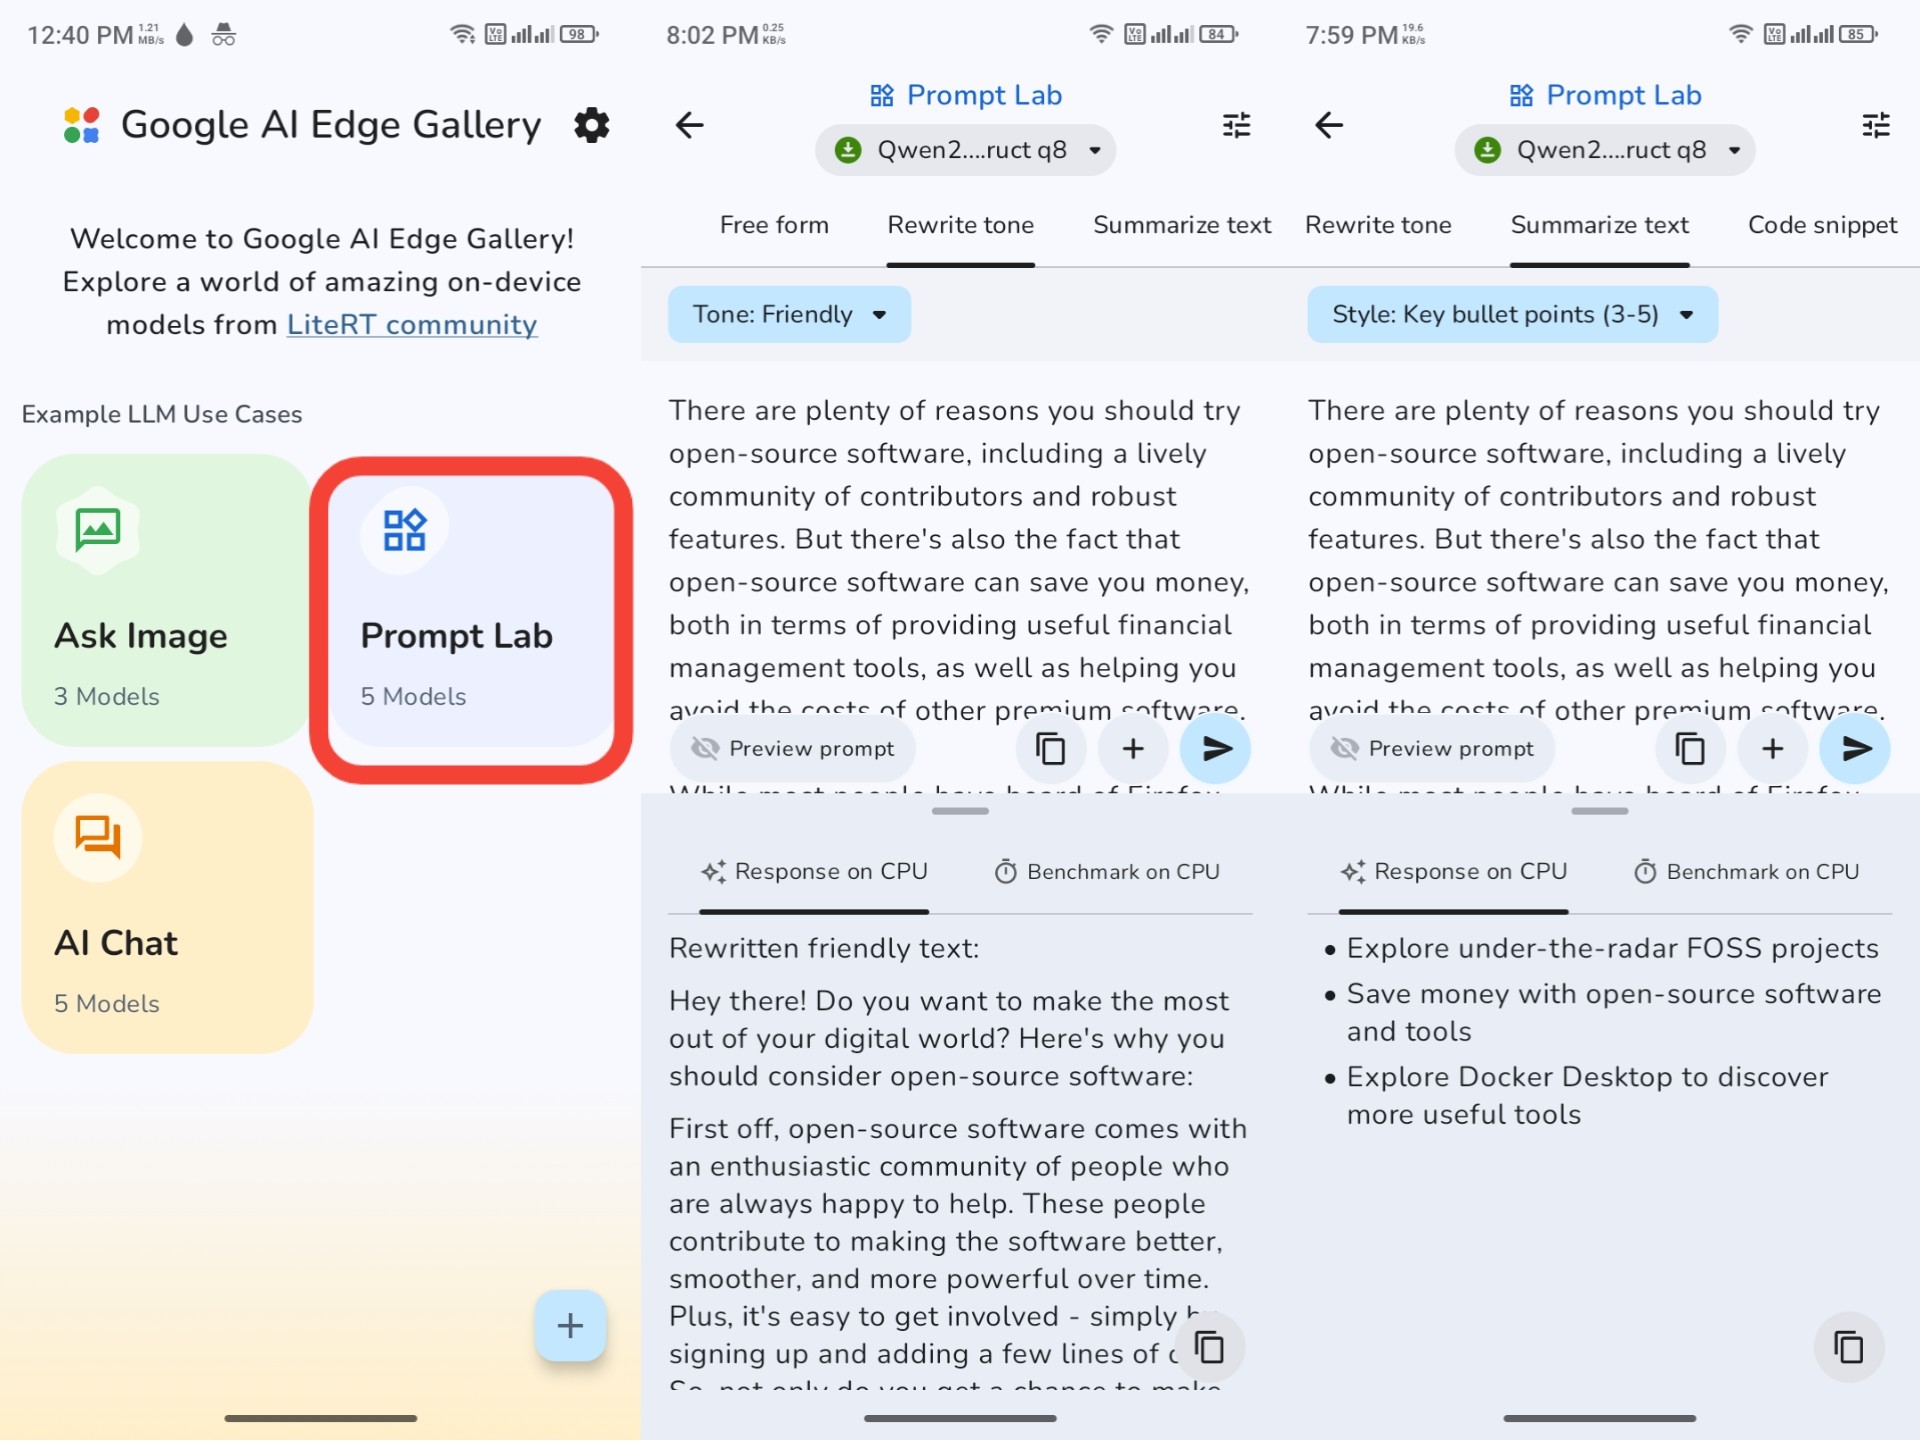Tap the send arrow in the Summarize text screen
Viewport: 1920px width, 1443px height.
(x=1855, y=749)
